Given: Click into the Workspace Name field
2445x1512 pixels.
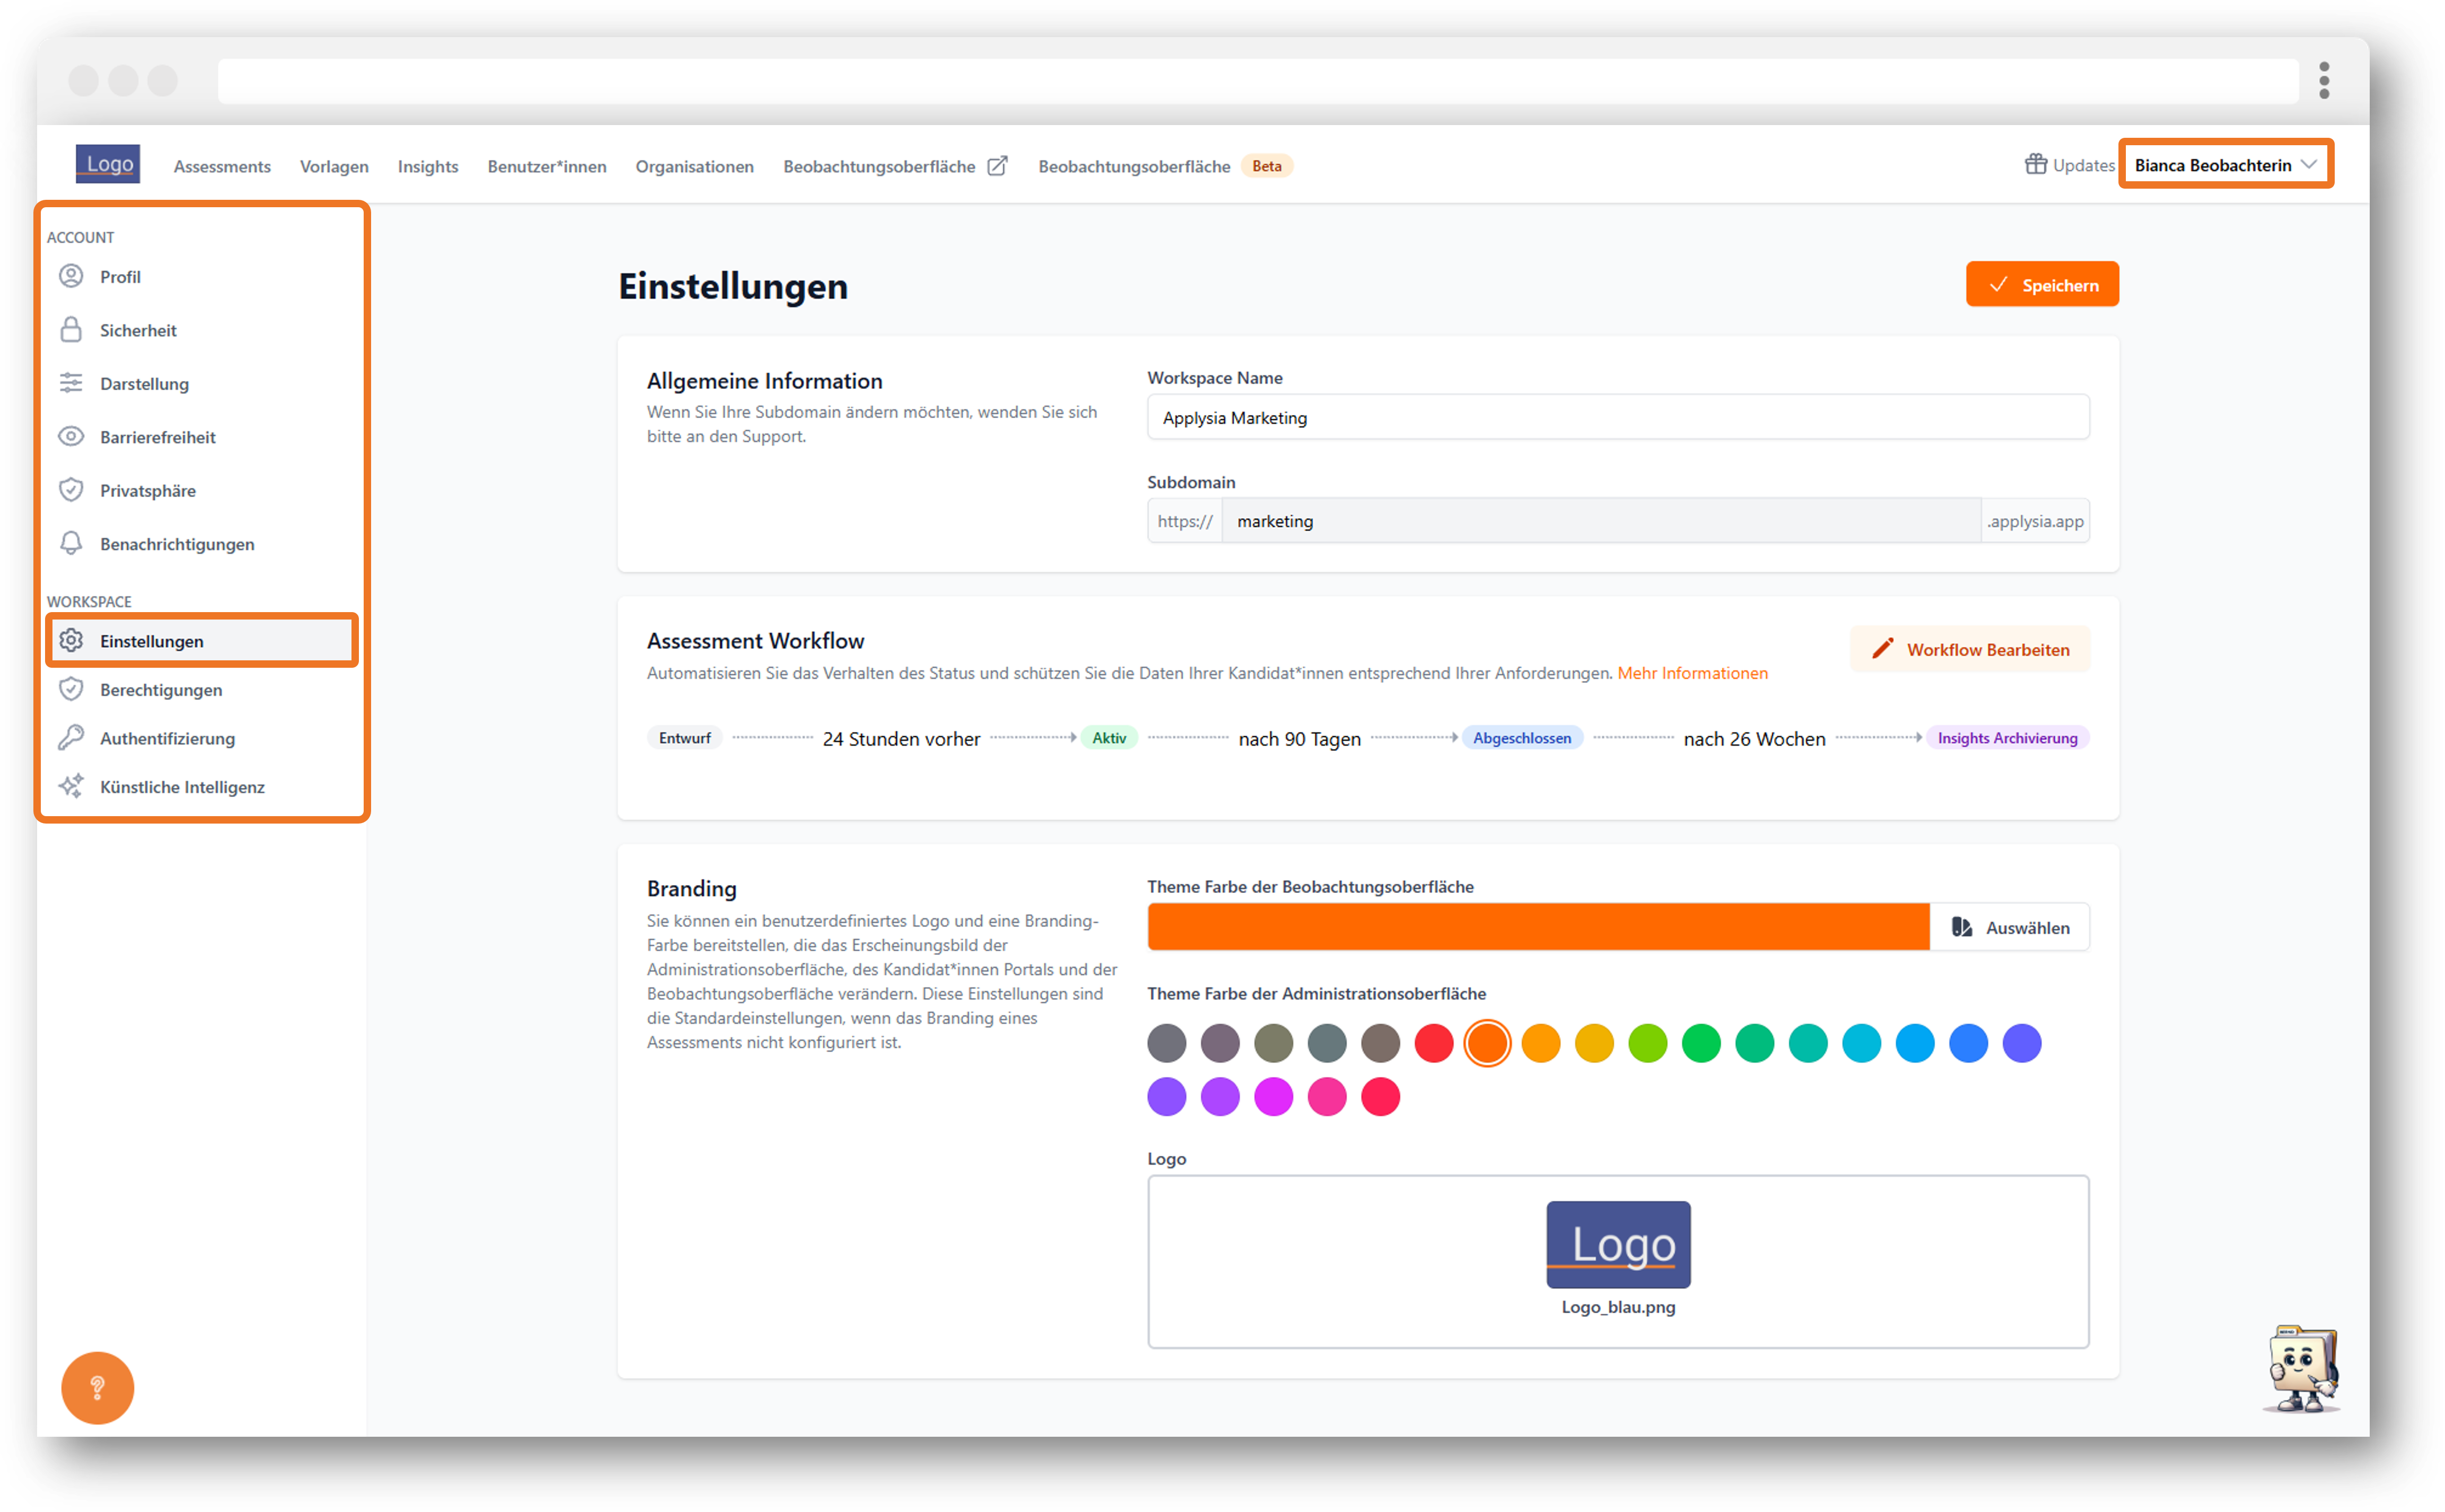Looking at the screenshot, I should (1618, 417).
